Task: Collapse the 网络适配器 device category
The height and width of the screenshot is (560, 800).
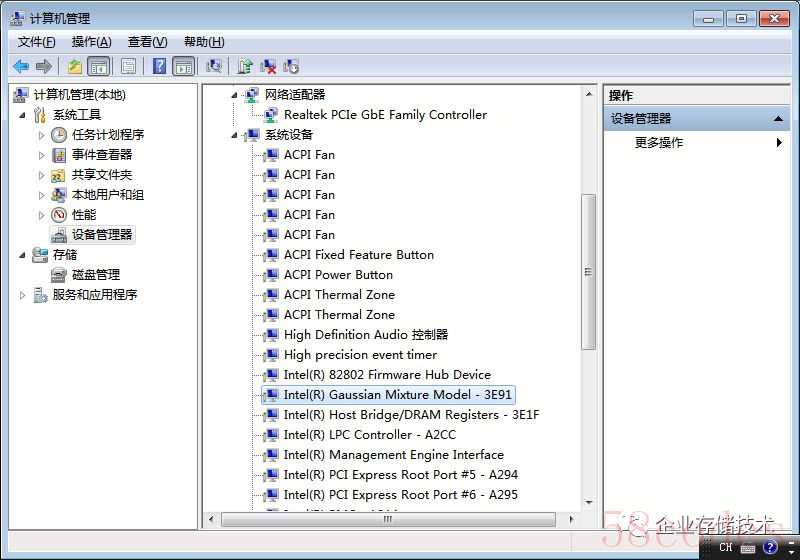Action: pyautogui.click(x=234, y=95)
